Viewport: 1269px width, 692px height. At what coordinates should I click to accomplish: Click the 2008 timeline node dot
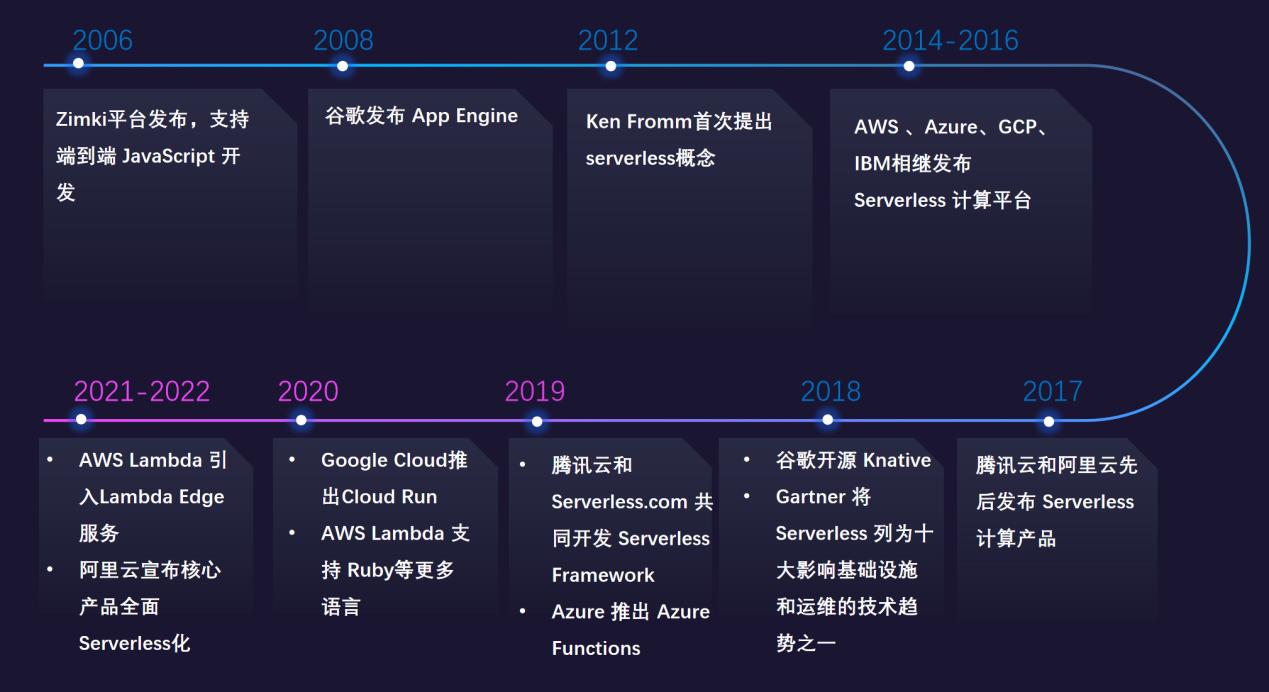[343, 63]
